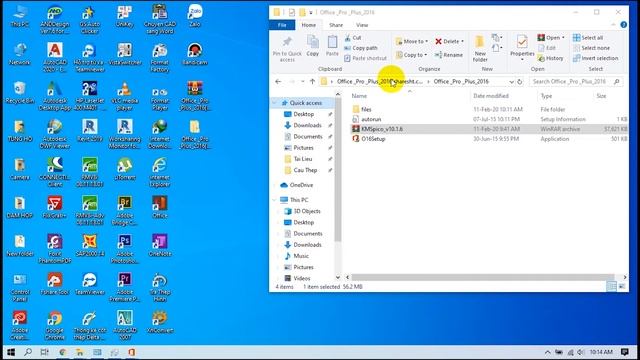Open Tai Lieu folder in Quick access
The width and height of the screenshot is (640, 360).
(303, 159)
